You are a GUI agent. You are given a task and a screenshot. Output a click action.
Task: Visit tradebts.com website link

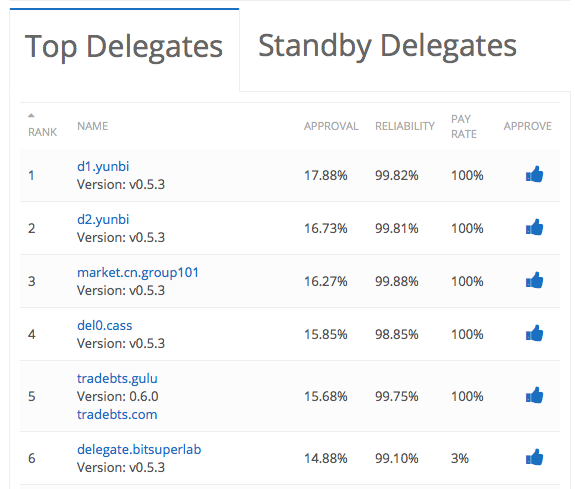point(117,415)
